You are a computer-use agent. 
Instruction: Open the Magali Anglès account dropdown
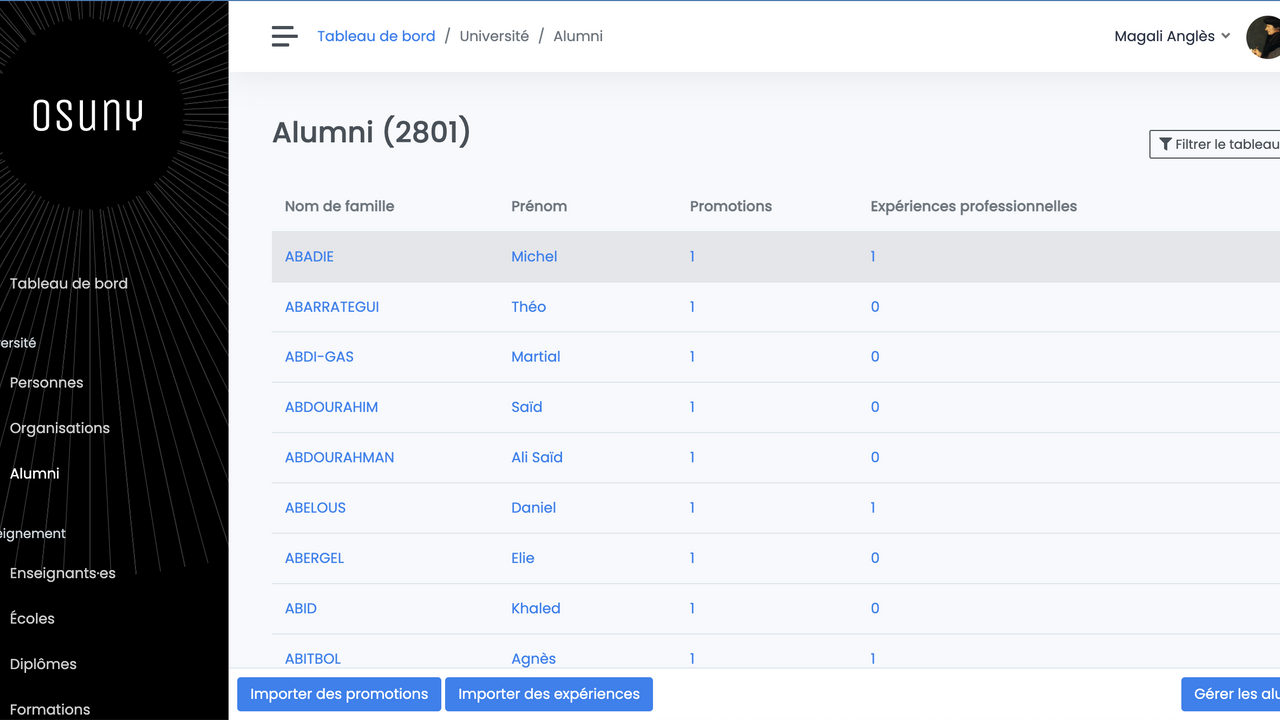click(x=1171, y=36)
